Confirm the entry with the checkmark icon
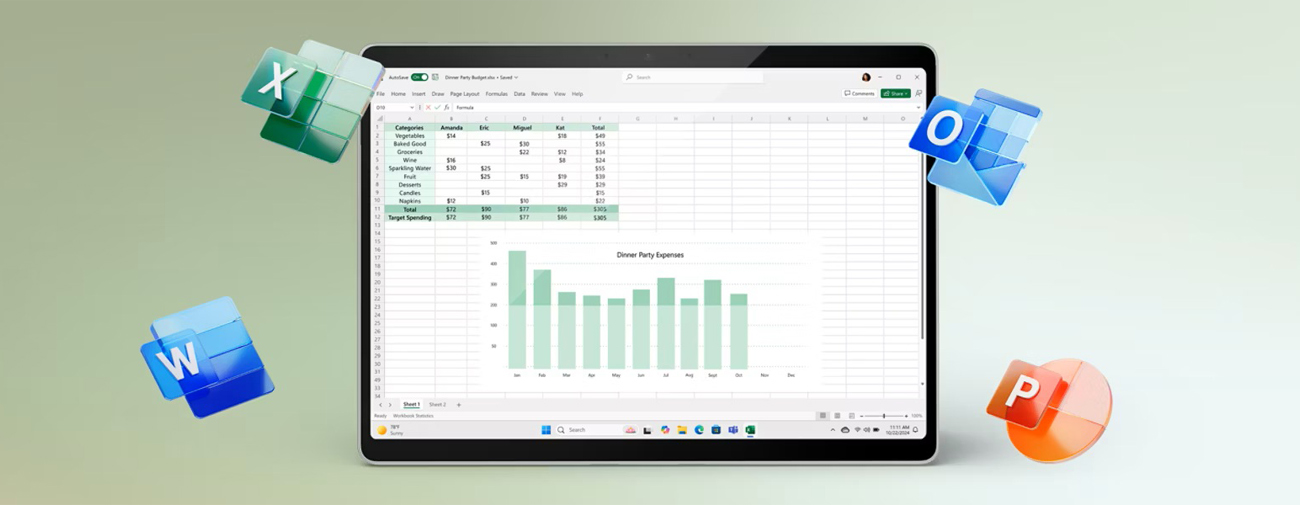 coord(437,107)
